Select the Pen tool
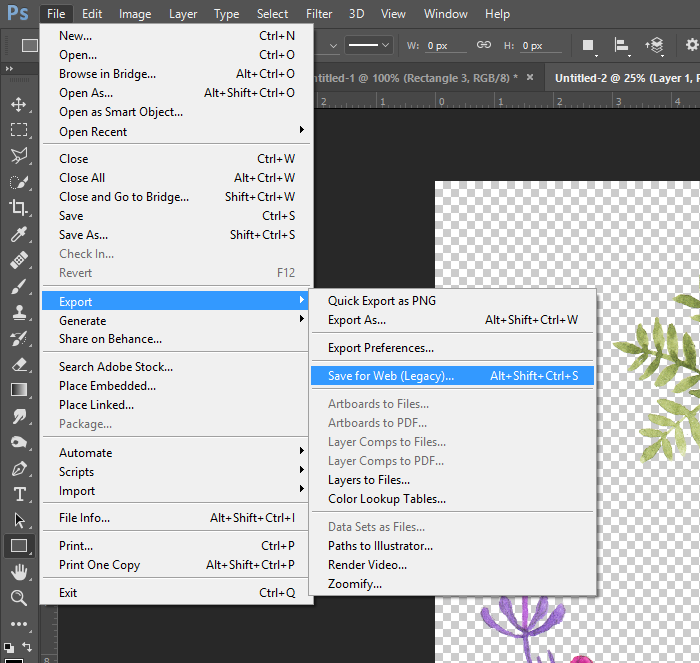The height and width of the screenshot is (663, 700). (18, 468)
